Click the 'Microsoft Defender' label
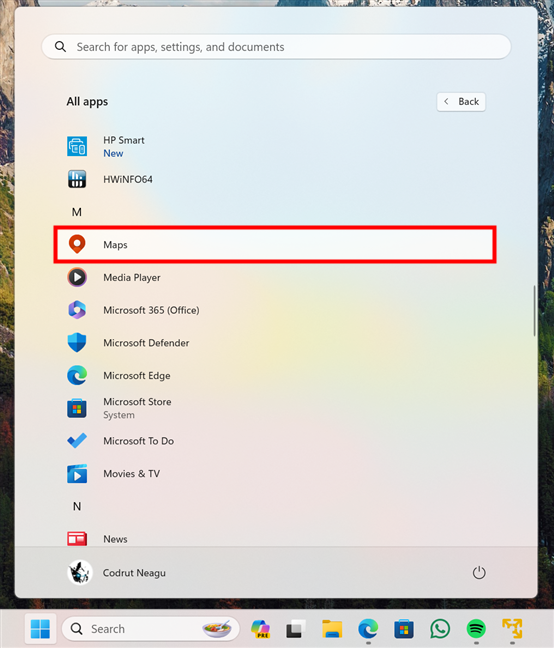This screenshot has height=648, width=554. pos(146,343)
